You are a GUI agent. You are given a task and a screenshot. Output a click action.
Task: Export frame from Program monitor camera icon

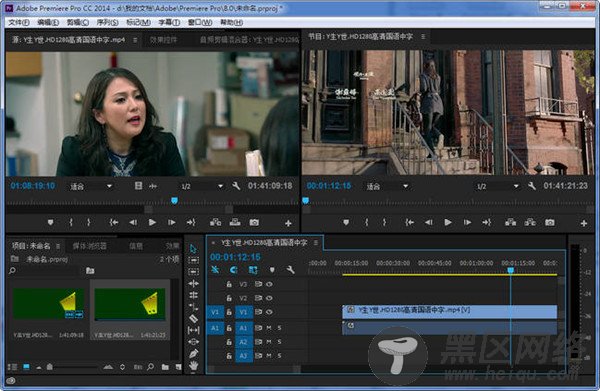coord(550,222)
